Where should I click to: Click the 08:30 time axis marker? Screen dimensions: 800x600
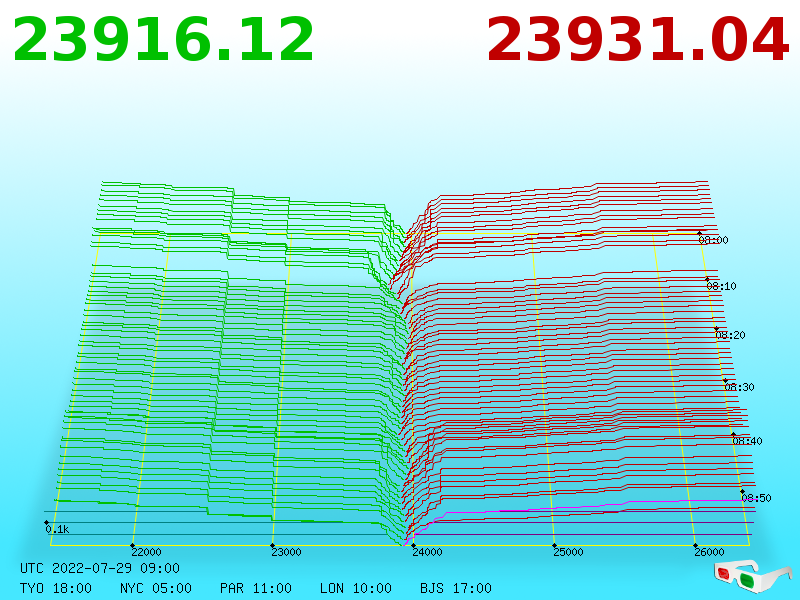click(x=739, y=387)
